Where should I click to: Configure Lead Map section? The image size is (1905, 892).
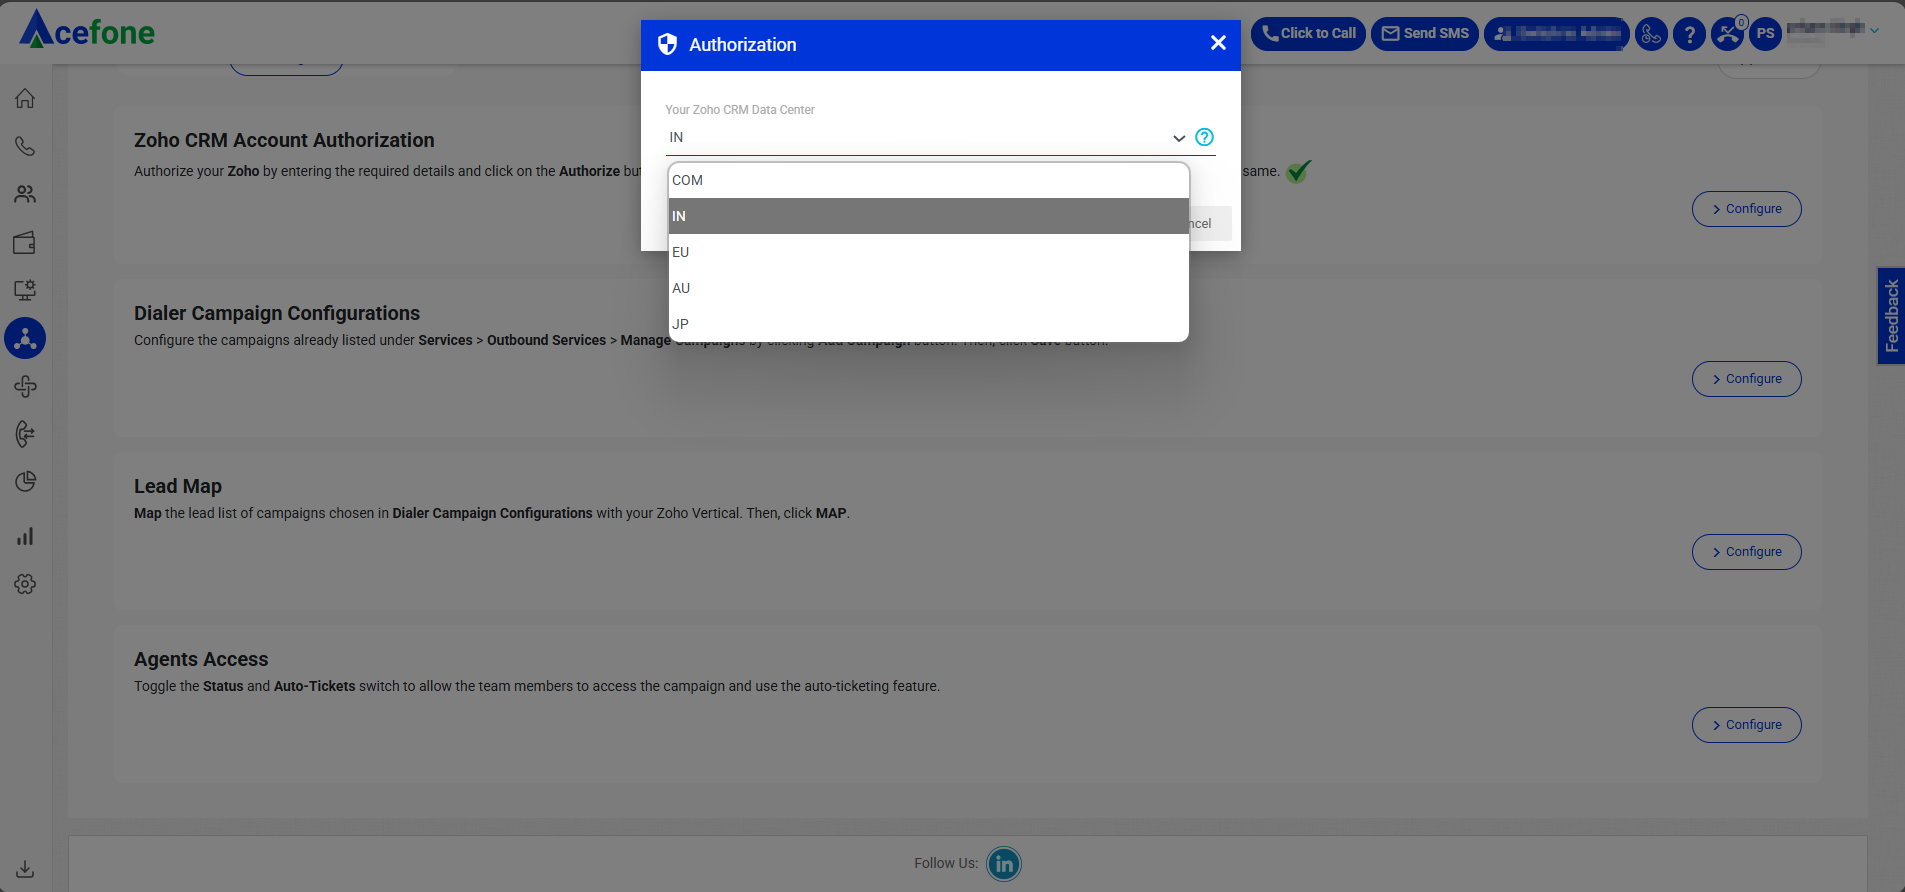tap(1746, 552)
